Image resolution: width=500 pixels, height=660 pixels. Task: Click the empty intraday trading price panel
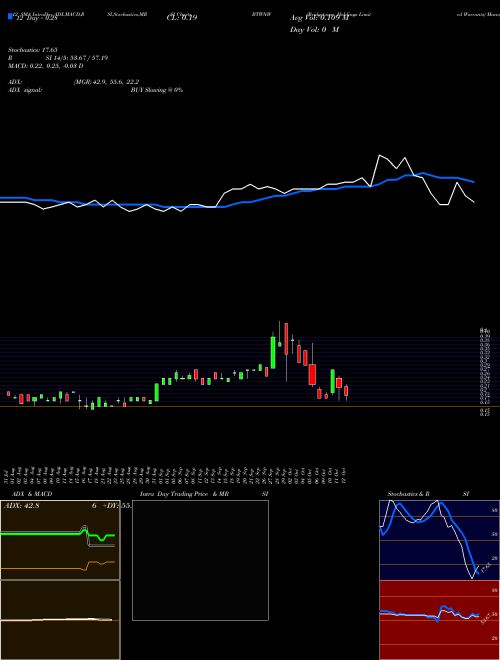point(200,560)
